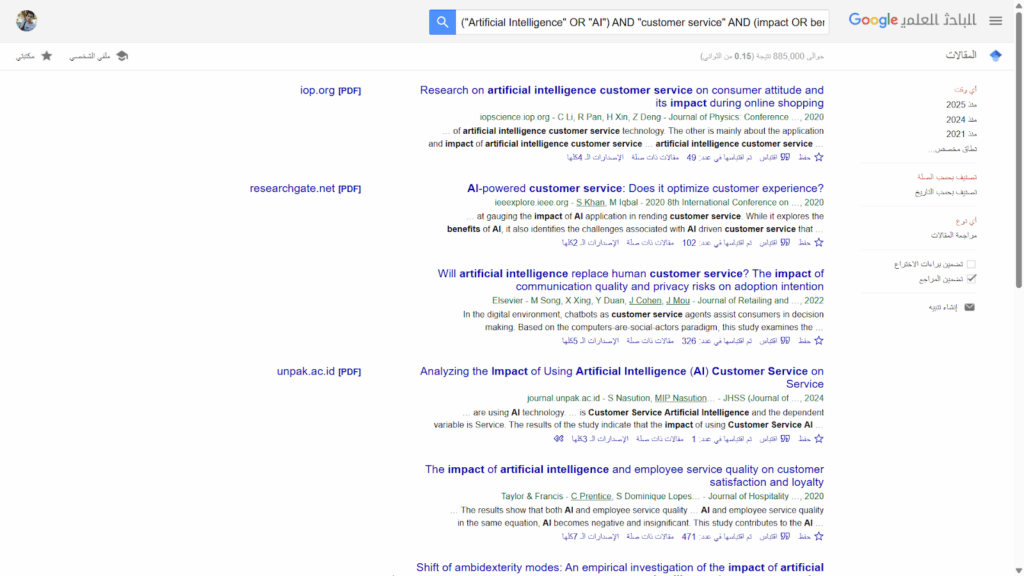View the 102 citing articles link
1024x576 pixels.
point(717,243)
